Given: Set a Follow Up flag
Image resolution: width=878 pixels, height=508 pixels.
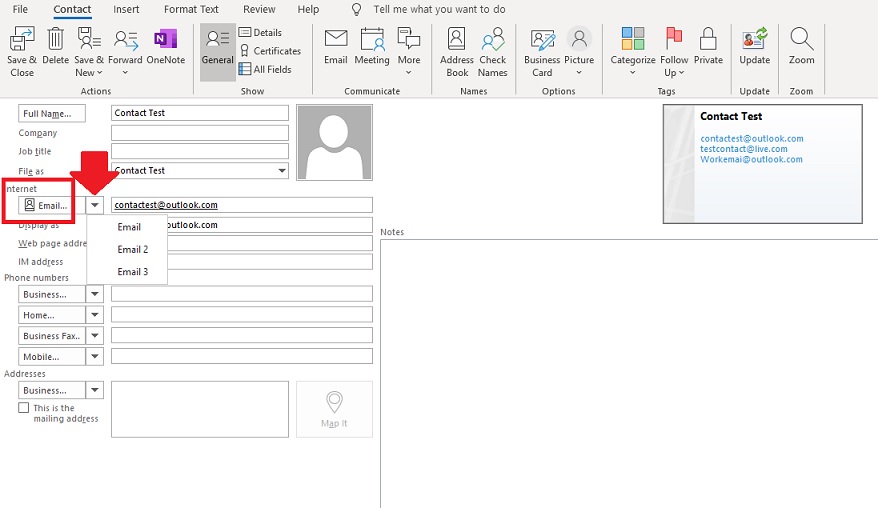Looking at the screenshot, I should click(674, 52).
